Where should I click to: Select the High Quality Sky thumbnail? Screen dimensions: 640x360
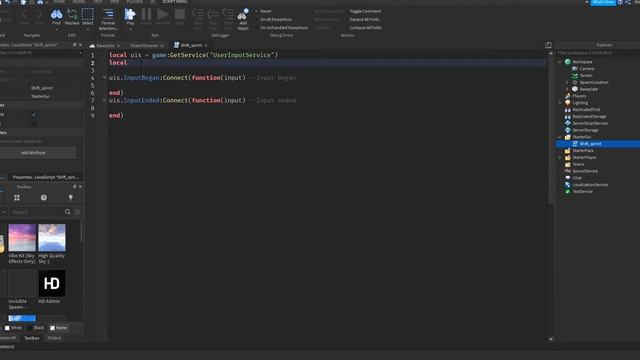[52, 238]
